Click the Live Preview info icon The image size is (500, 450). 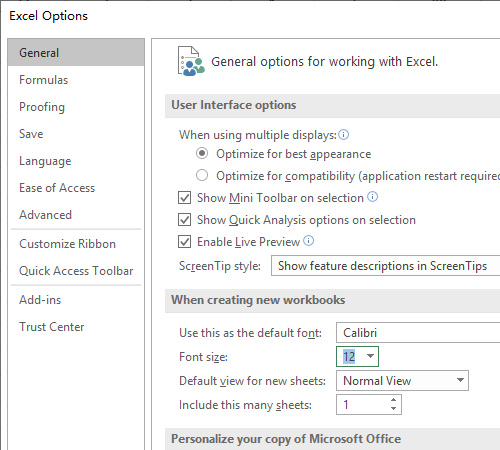tap(308, 240)
